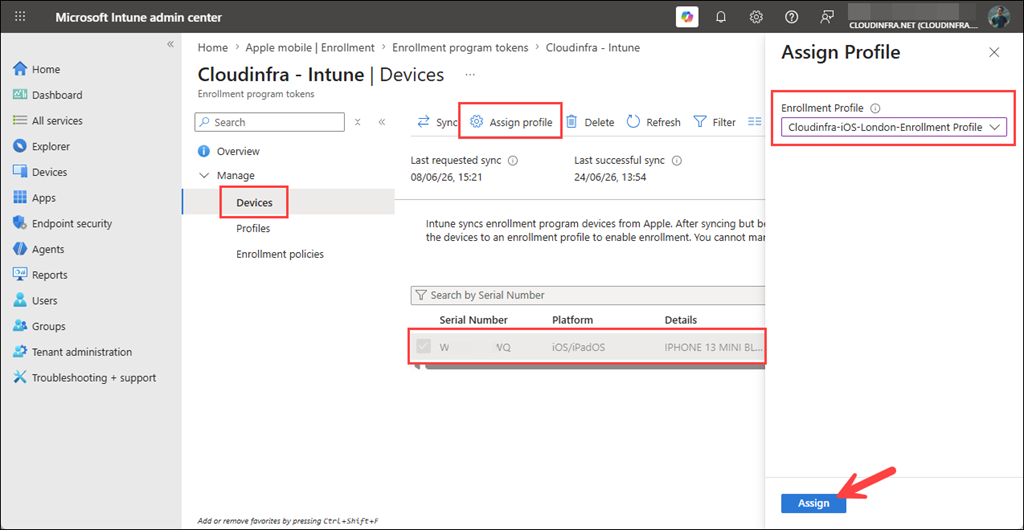Click the blade menu Search box
This screenshot has height=530, width=1024.
point(270,122)
